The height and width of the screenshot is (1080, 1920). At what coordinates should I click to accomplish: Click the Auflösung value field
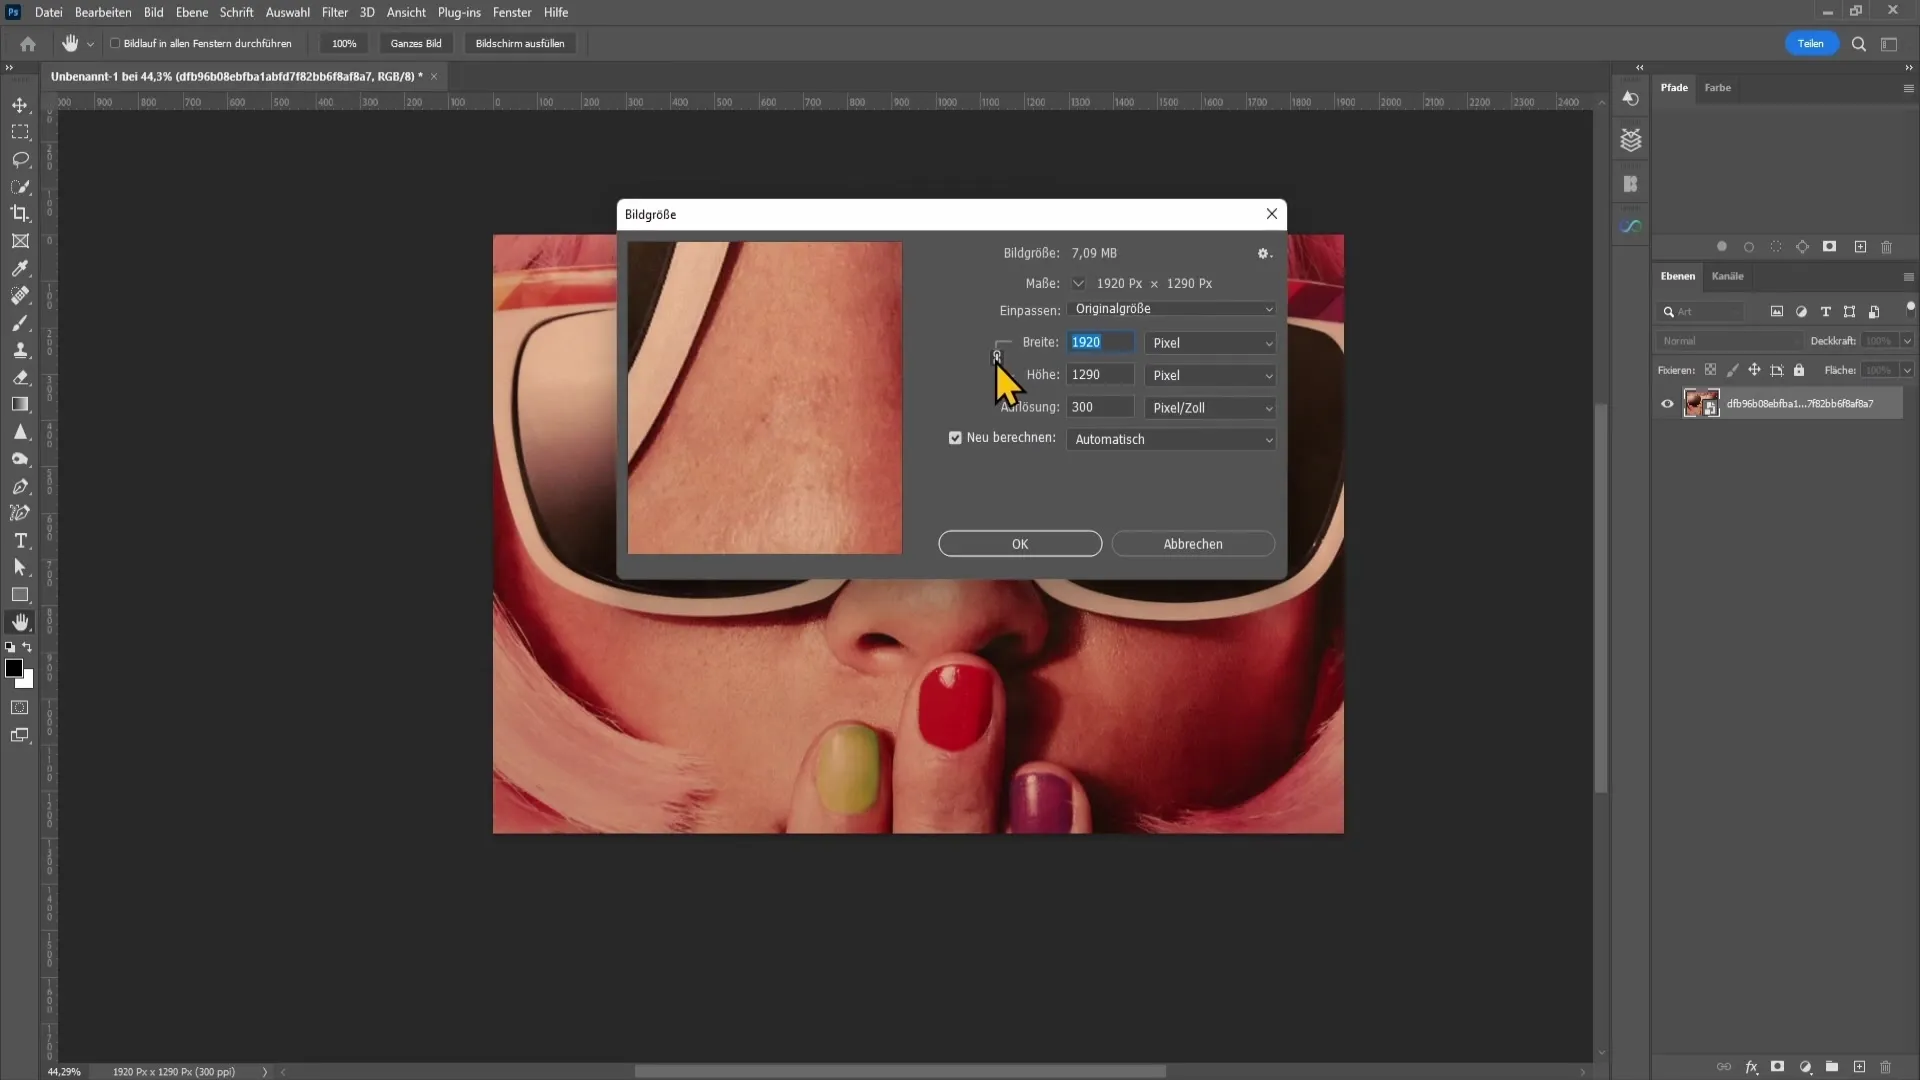click(1100, 407)
